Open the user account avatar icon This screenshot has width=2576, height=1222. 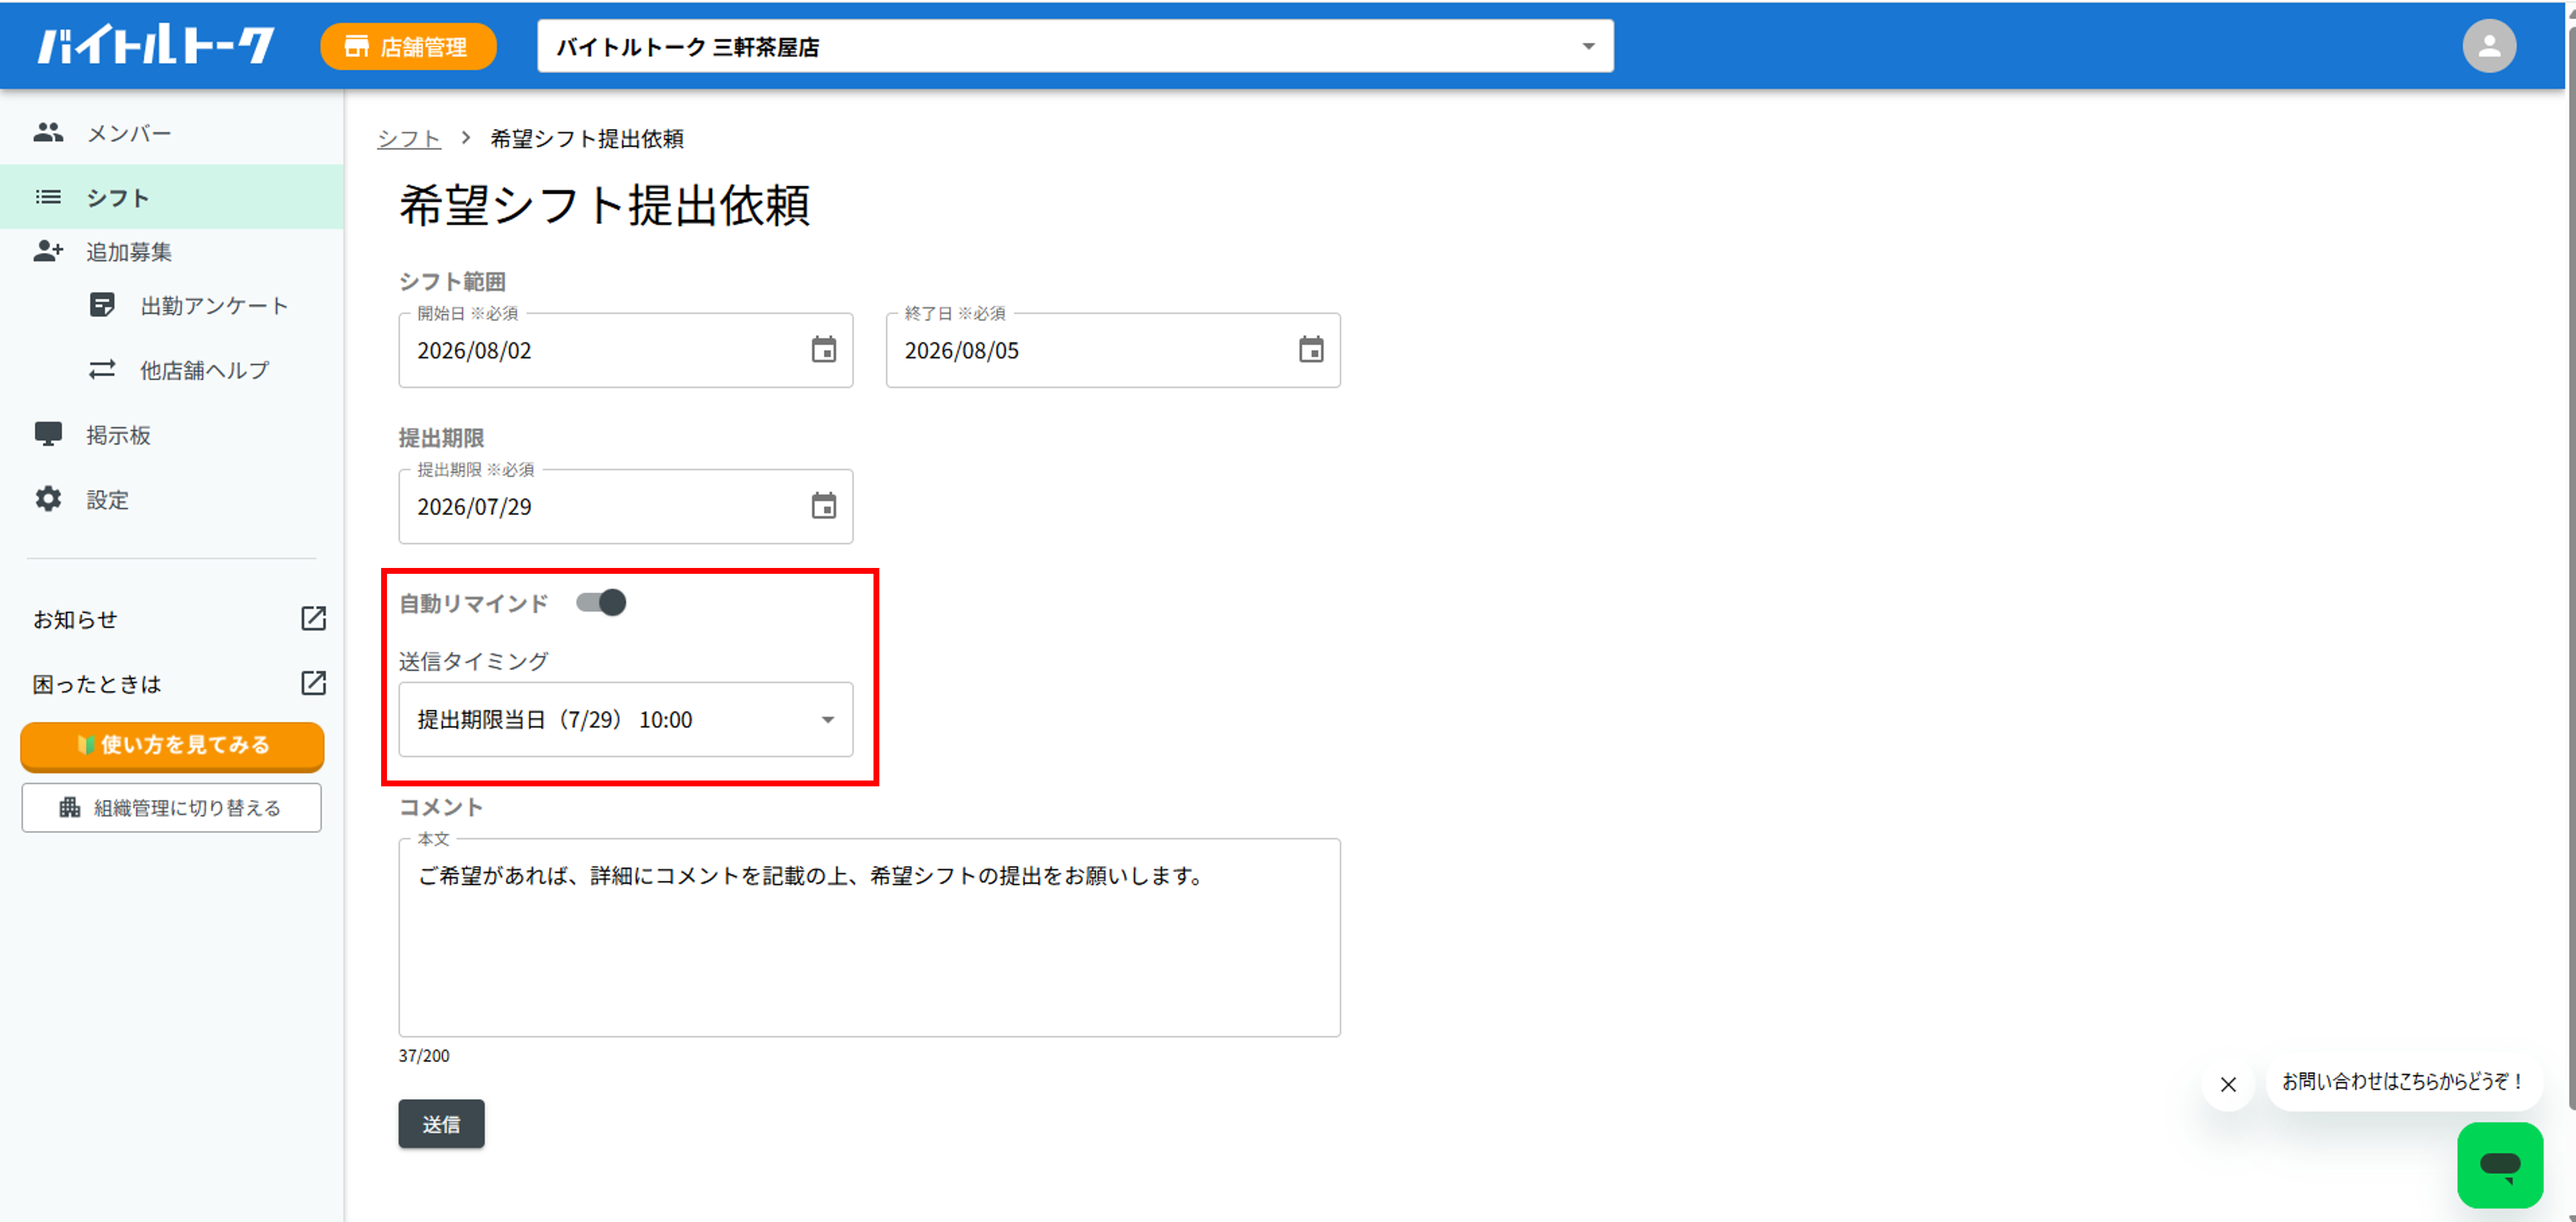[x=2488, y=46]
